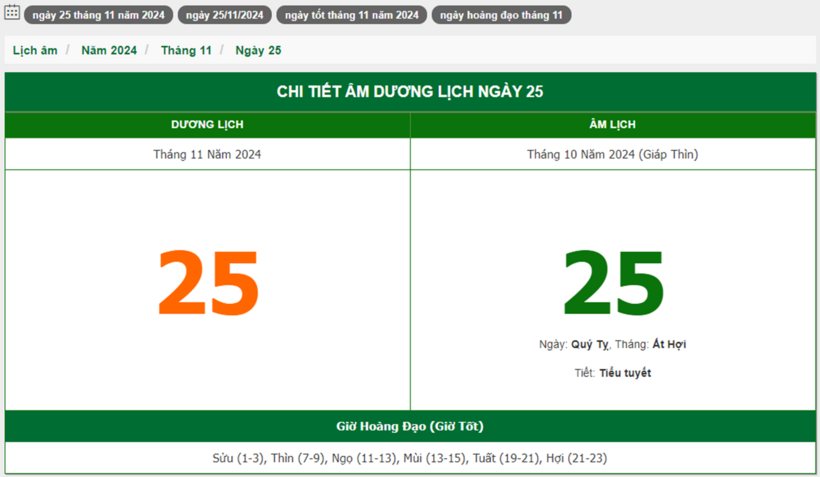Click the 'ngày hoàng đạo tháng 11' tag
This screenshot has height=477, width=820.
pos(501,15)
